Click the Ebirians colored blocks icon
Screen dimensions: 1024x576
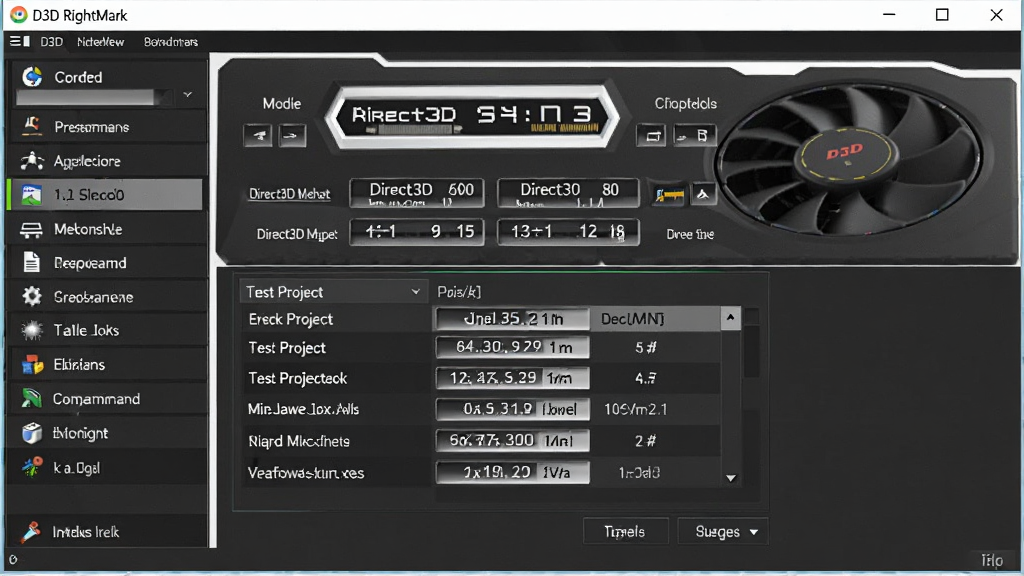pyautogui.click(x=31, y=364)
